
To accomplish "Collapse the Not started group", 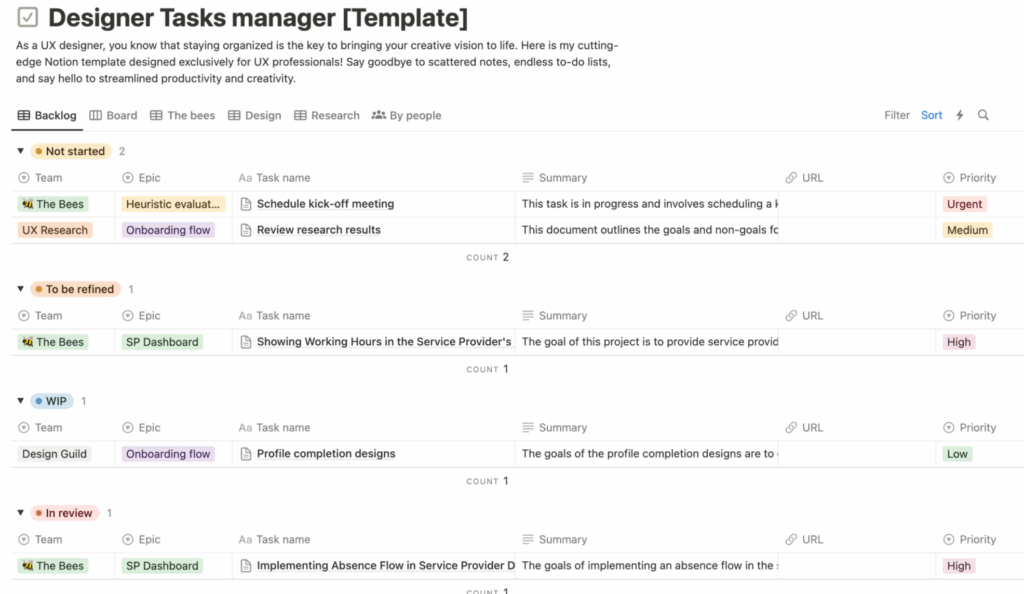I will [x=21, y=151].
